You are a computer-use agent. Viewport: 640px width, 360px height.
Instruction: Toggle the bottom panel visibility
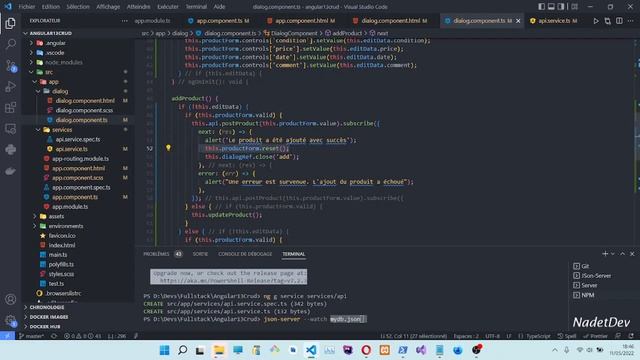click(551, 7)
